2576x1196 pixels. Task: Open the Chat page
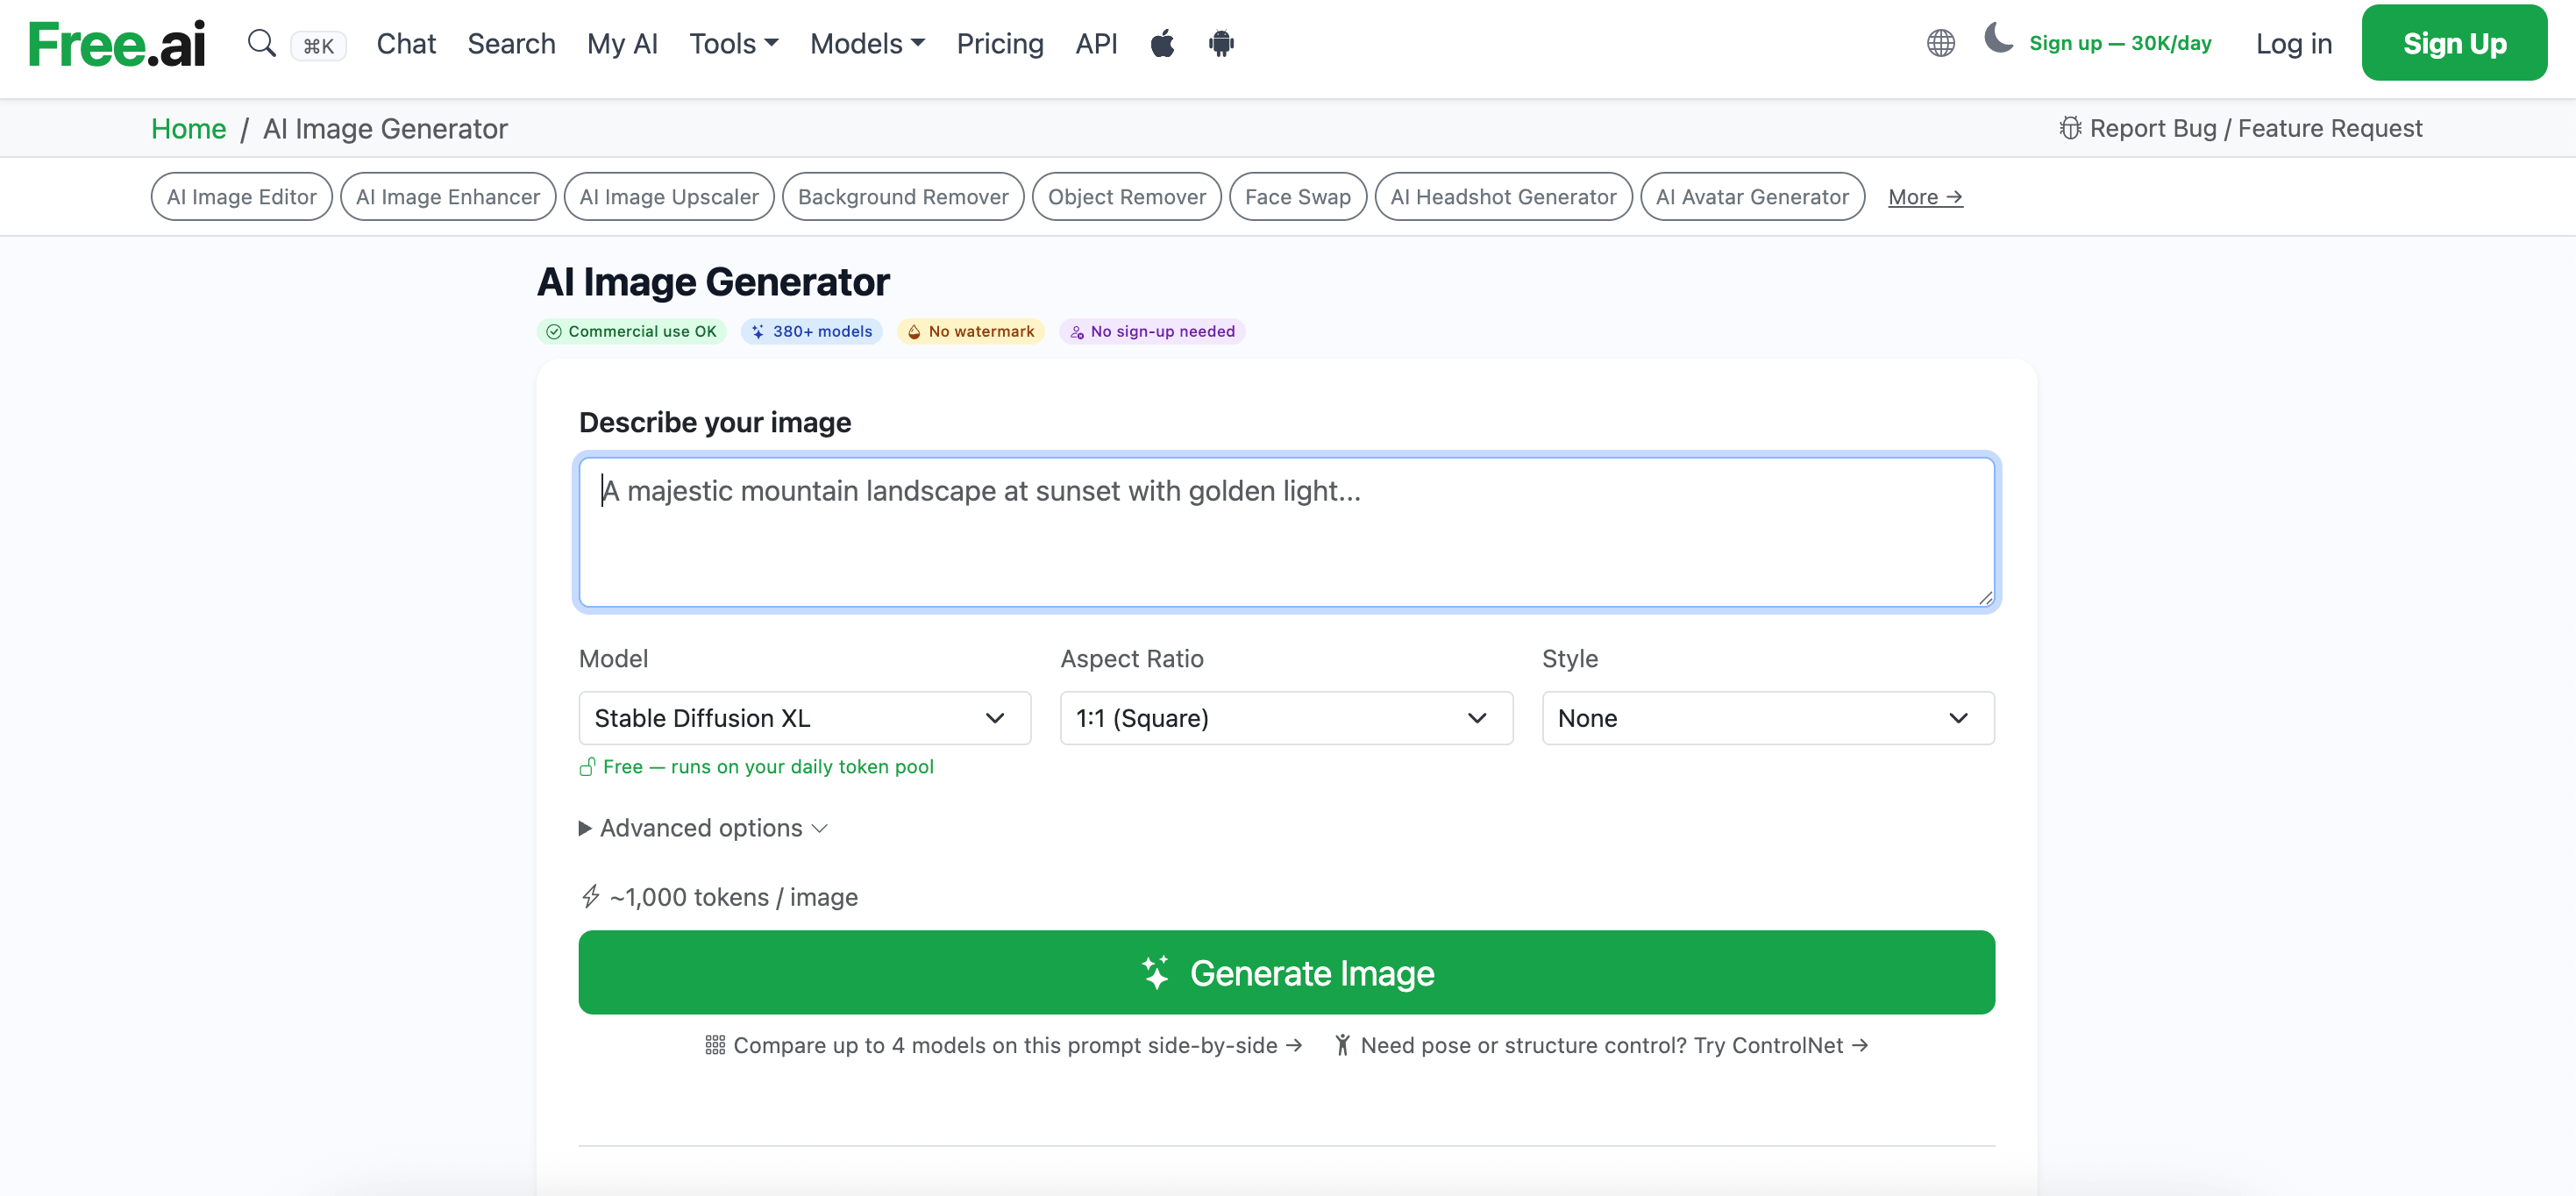406,43
